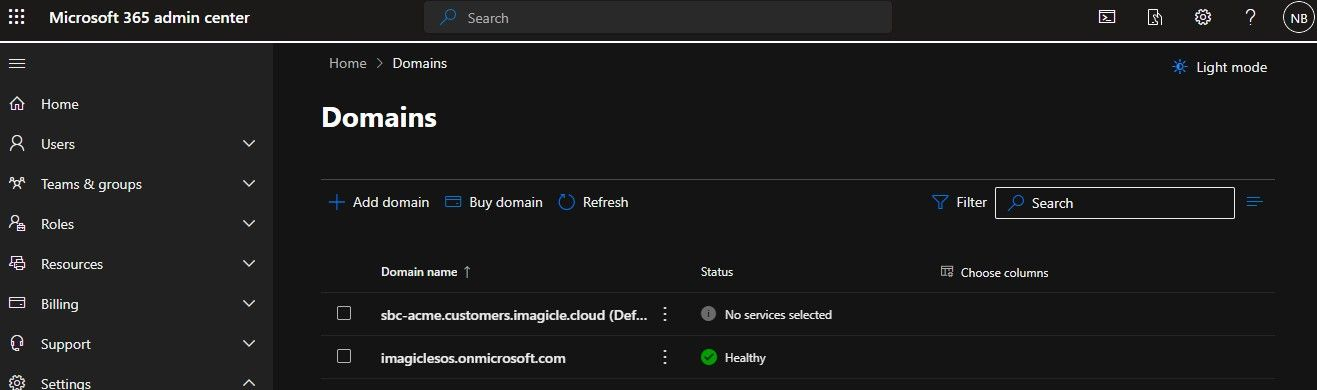This screenshot has height=390, width=1317.
Task: Click the Home breadcrumb link
Action: click(x=348, y=63)
